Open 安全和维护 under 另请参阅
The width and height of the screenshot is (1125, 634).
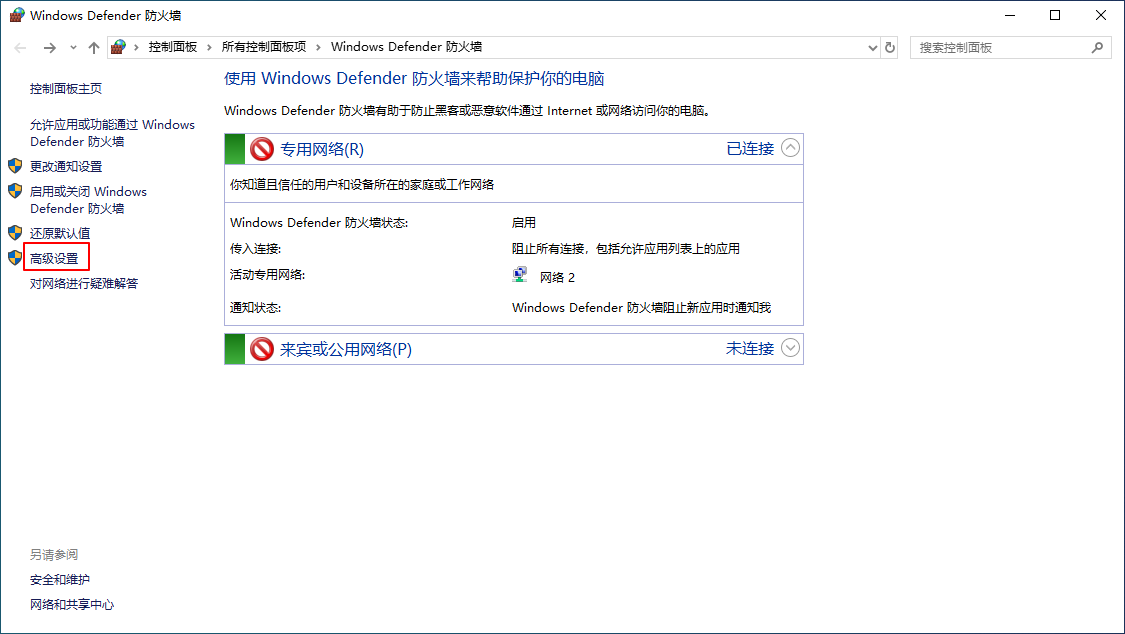tap(60, 579)
